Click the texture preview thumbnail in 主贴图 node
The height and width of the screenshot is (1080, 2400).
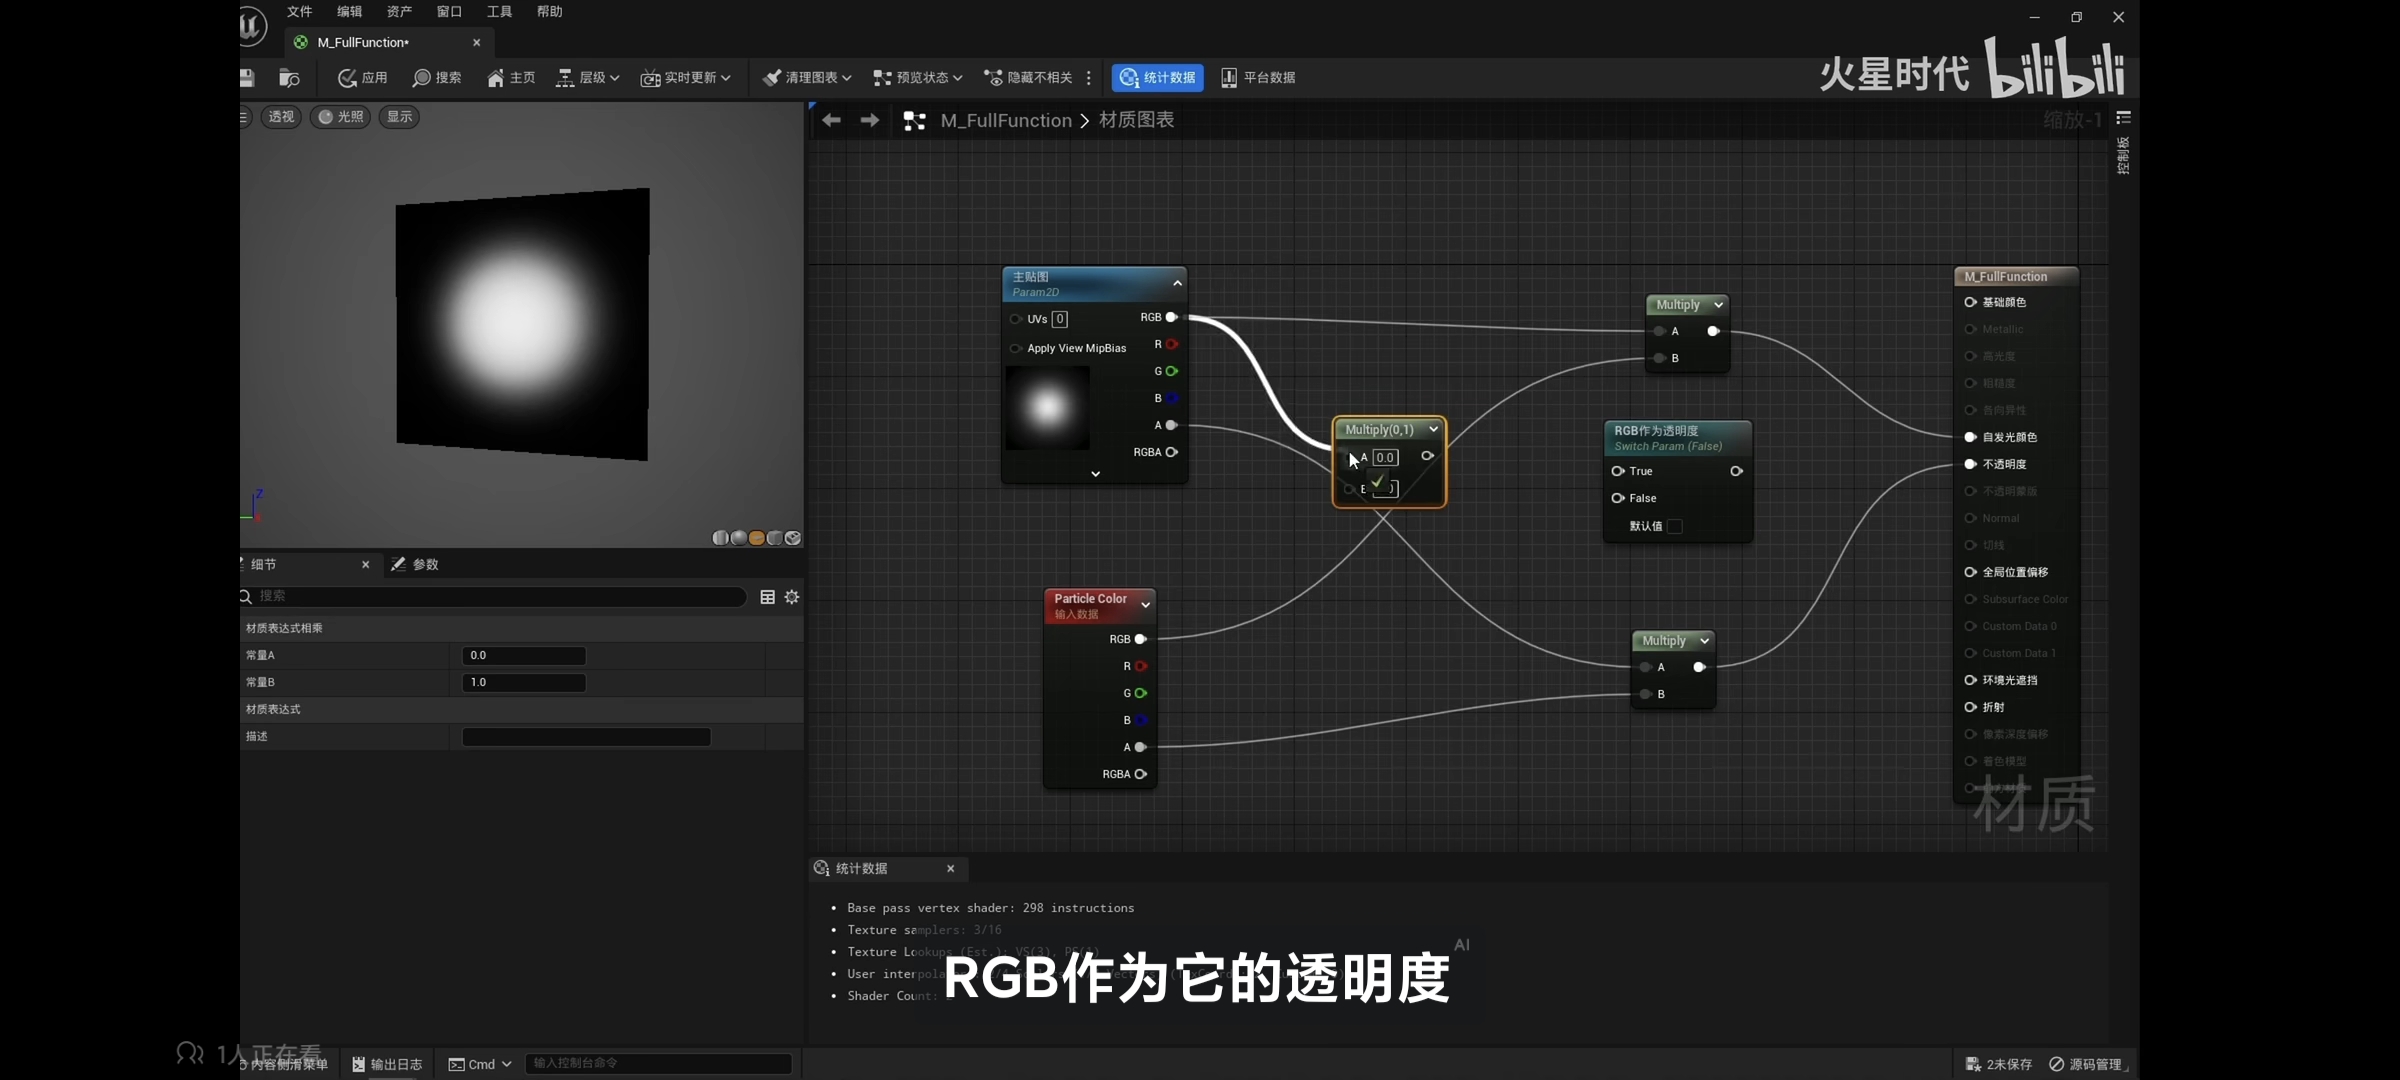click(x=1047, y=408)
